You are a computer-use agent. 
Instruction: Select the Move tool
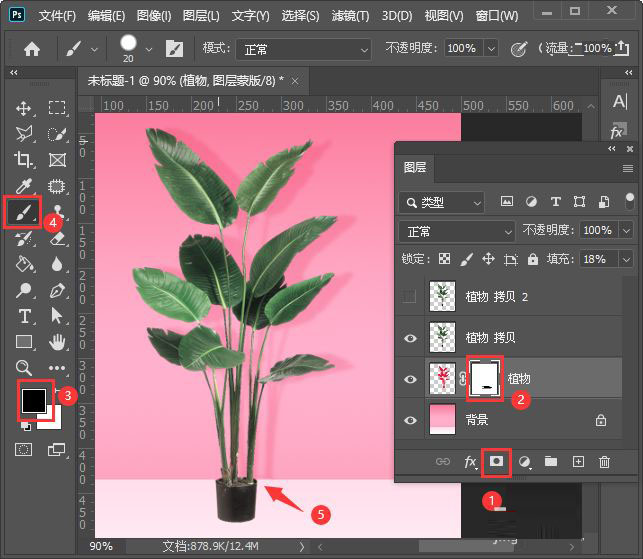click(x=23, y=108)
